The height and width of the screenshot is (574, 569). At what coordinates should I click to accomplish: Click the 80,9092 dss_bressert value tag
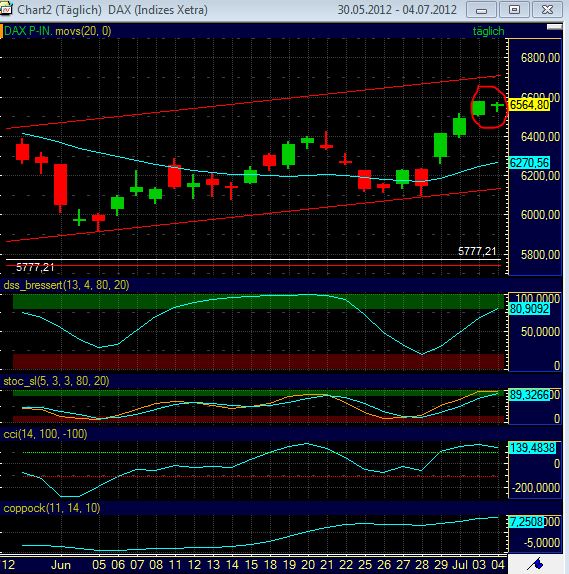529,309
